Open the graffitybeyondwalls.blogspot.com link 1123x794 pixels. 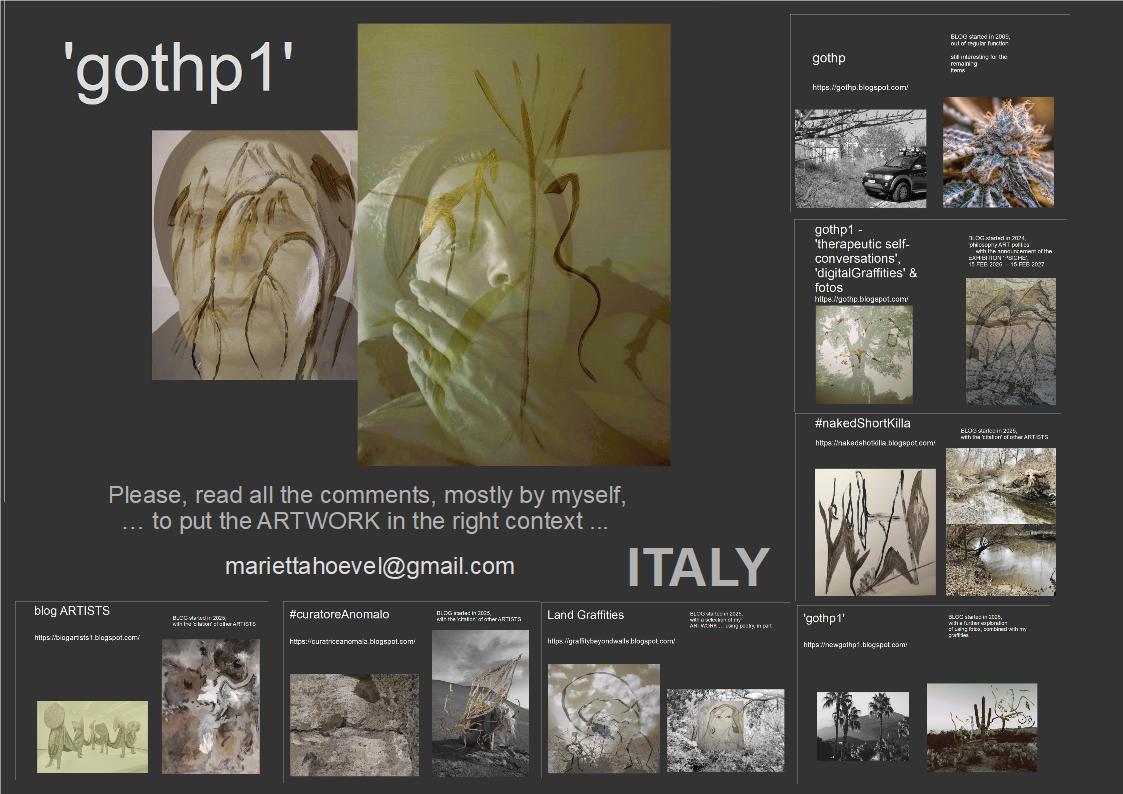coord(611,641)
